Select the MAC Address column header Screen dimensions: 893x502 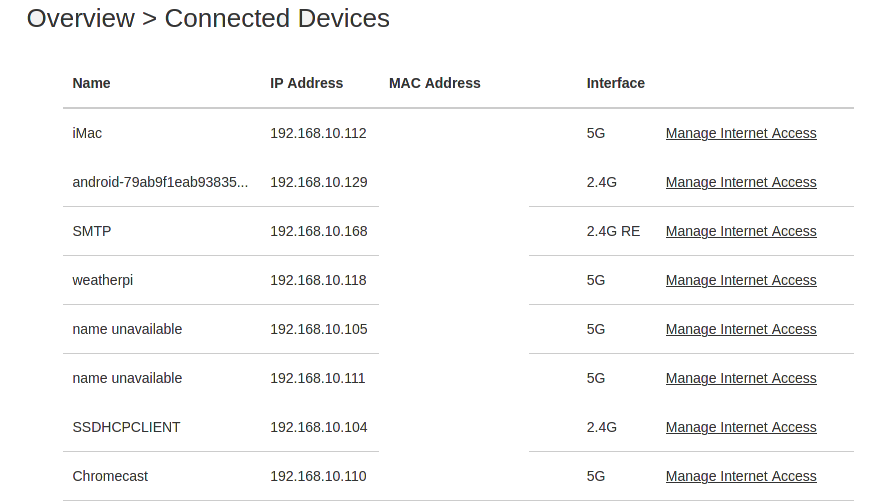434,83
